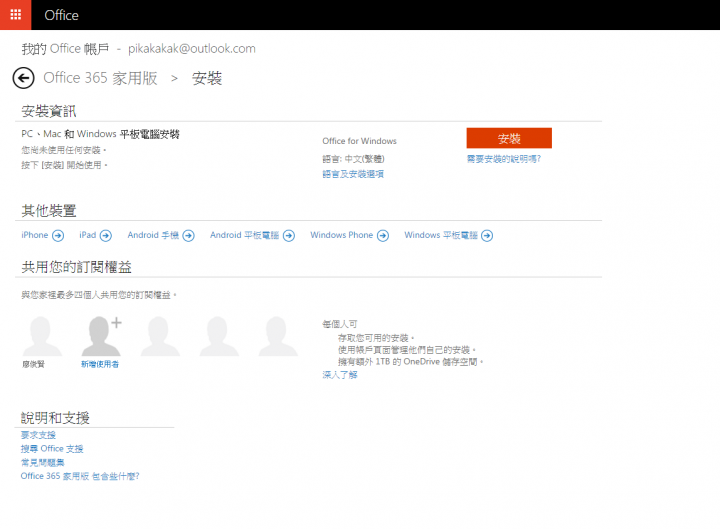Click the Office 365 家用版 breadcrumb

coord(101,78)
